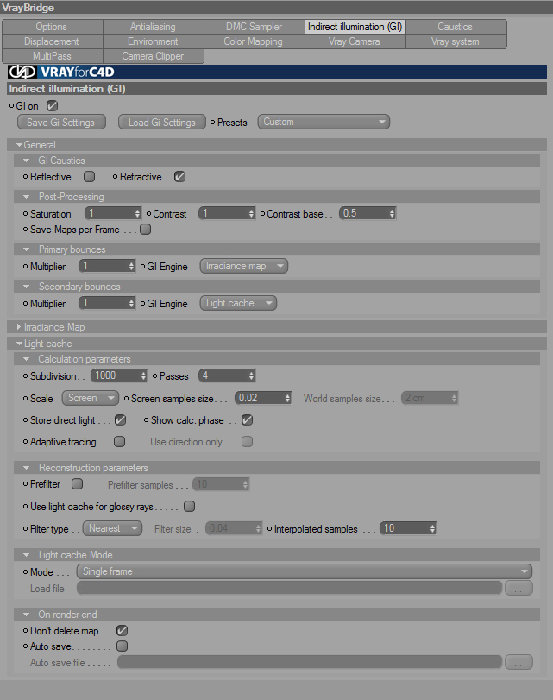Click the Saturation value stepper arrows
Image resolution: width=553 pixels, height=700 pixels.
click(x=137, y=213)
